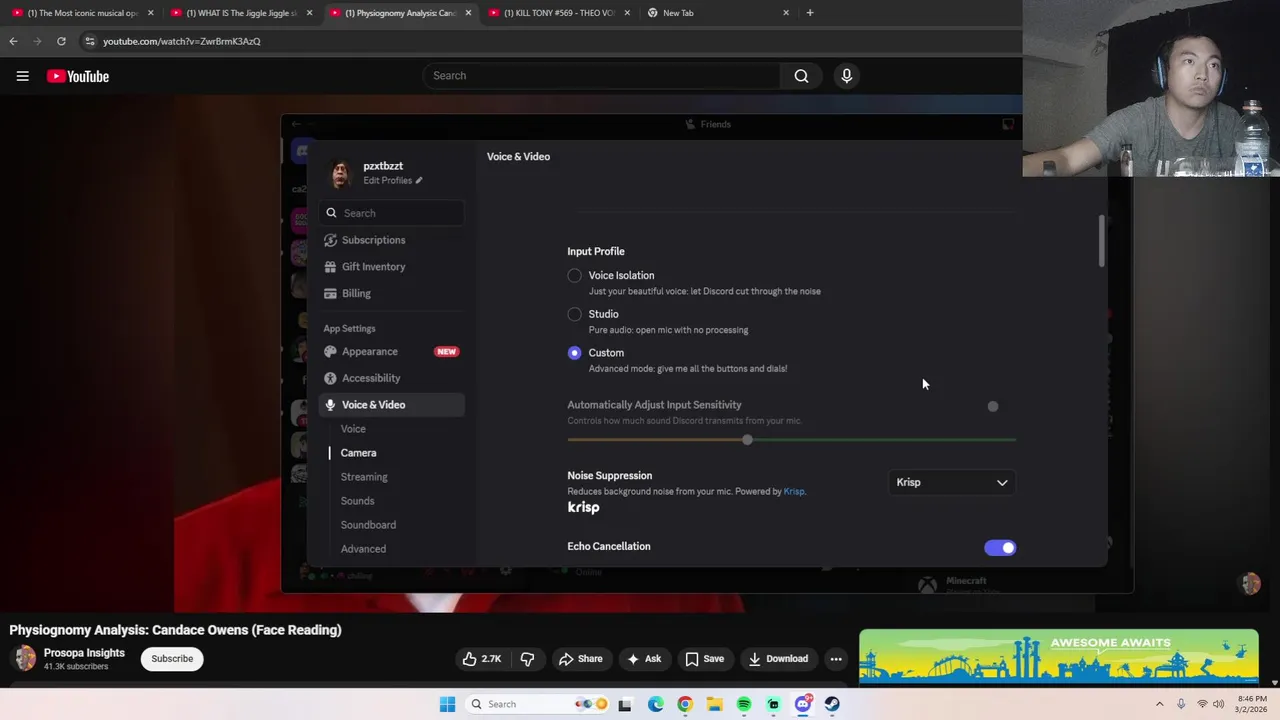Open Discord from the taskbar
Image resolution: width=1280 pixels, height=720 pixels.
pos(803,704)
